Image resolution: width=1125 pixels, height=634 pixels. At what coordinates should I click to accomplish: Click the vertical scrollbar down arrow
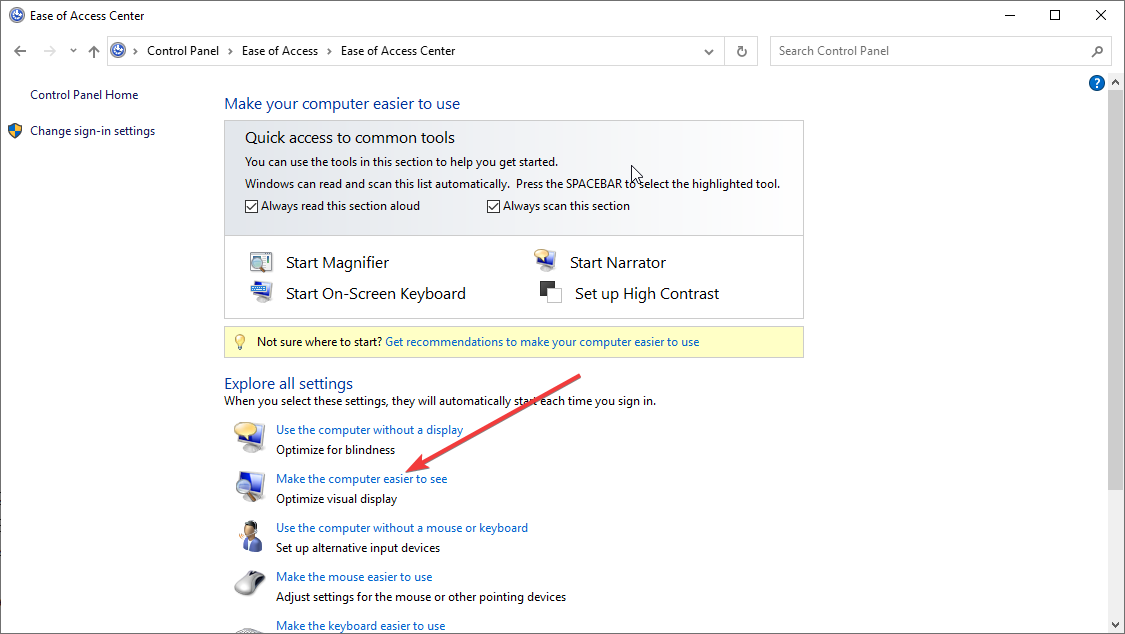pyautogui.click(x=1116, y=624)
